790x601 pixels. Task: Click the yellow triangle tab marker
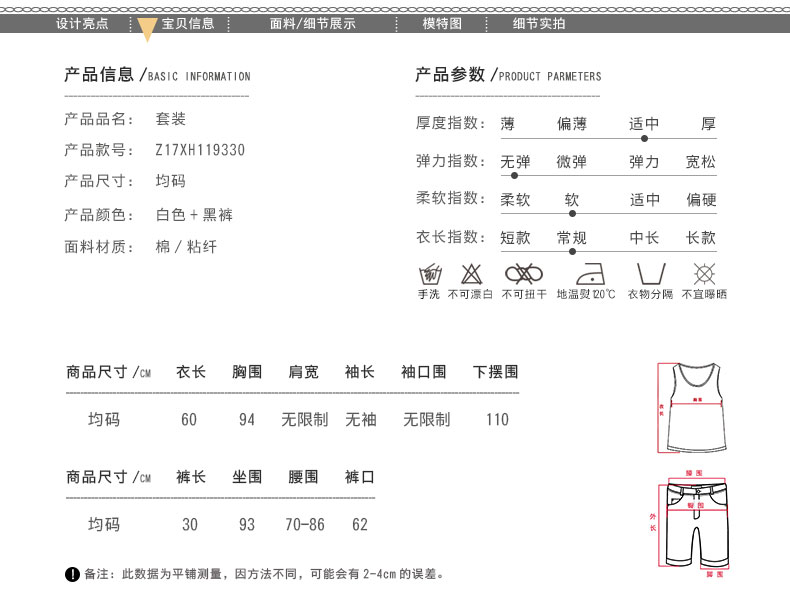(x=147, y=29)
